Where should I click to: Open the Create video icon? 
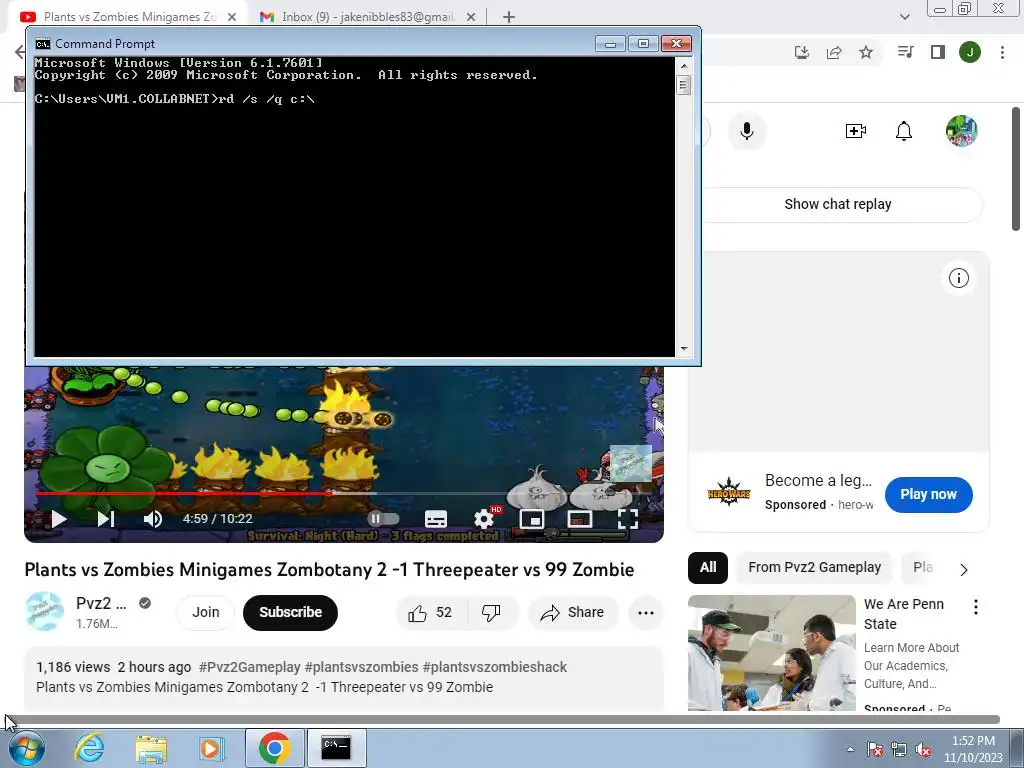tap(856, 131)
